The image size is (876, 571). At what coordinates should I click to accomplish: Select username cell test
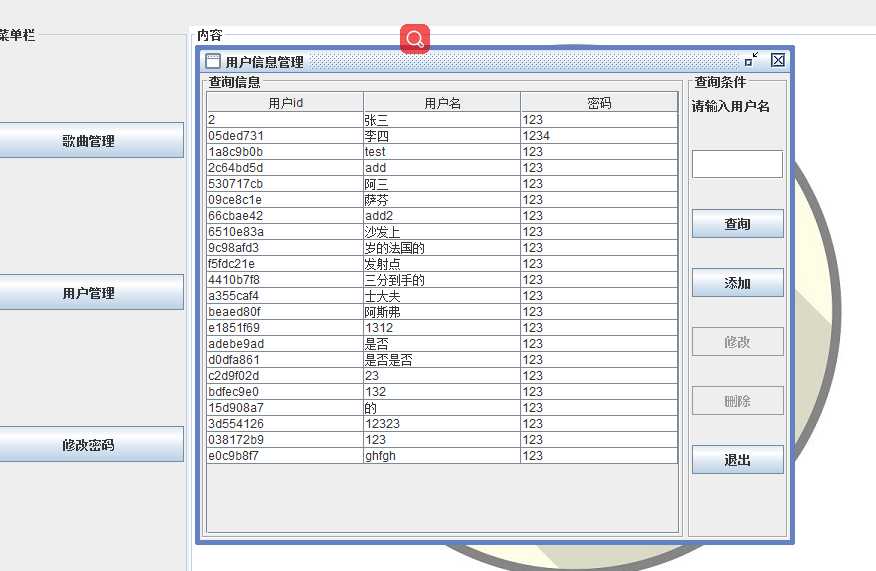tap(442, 152)
